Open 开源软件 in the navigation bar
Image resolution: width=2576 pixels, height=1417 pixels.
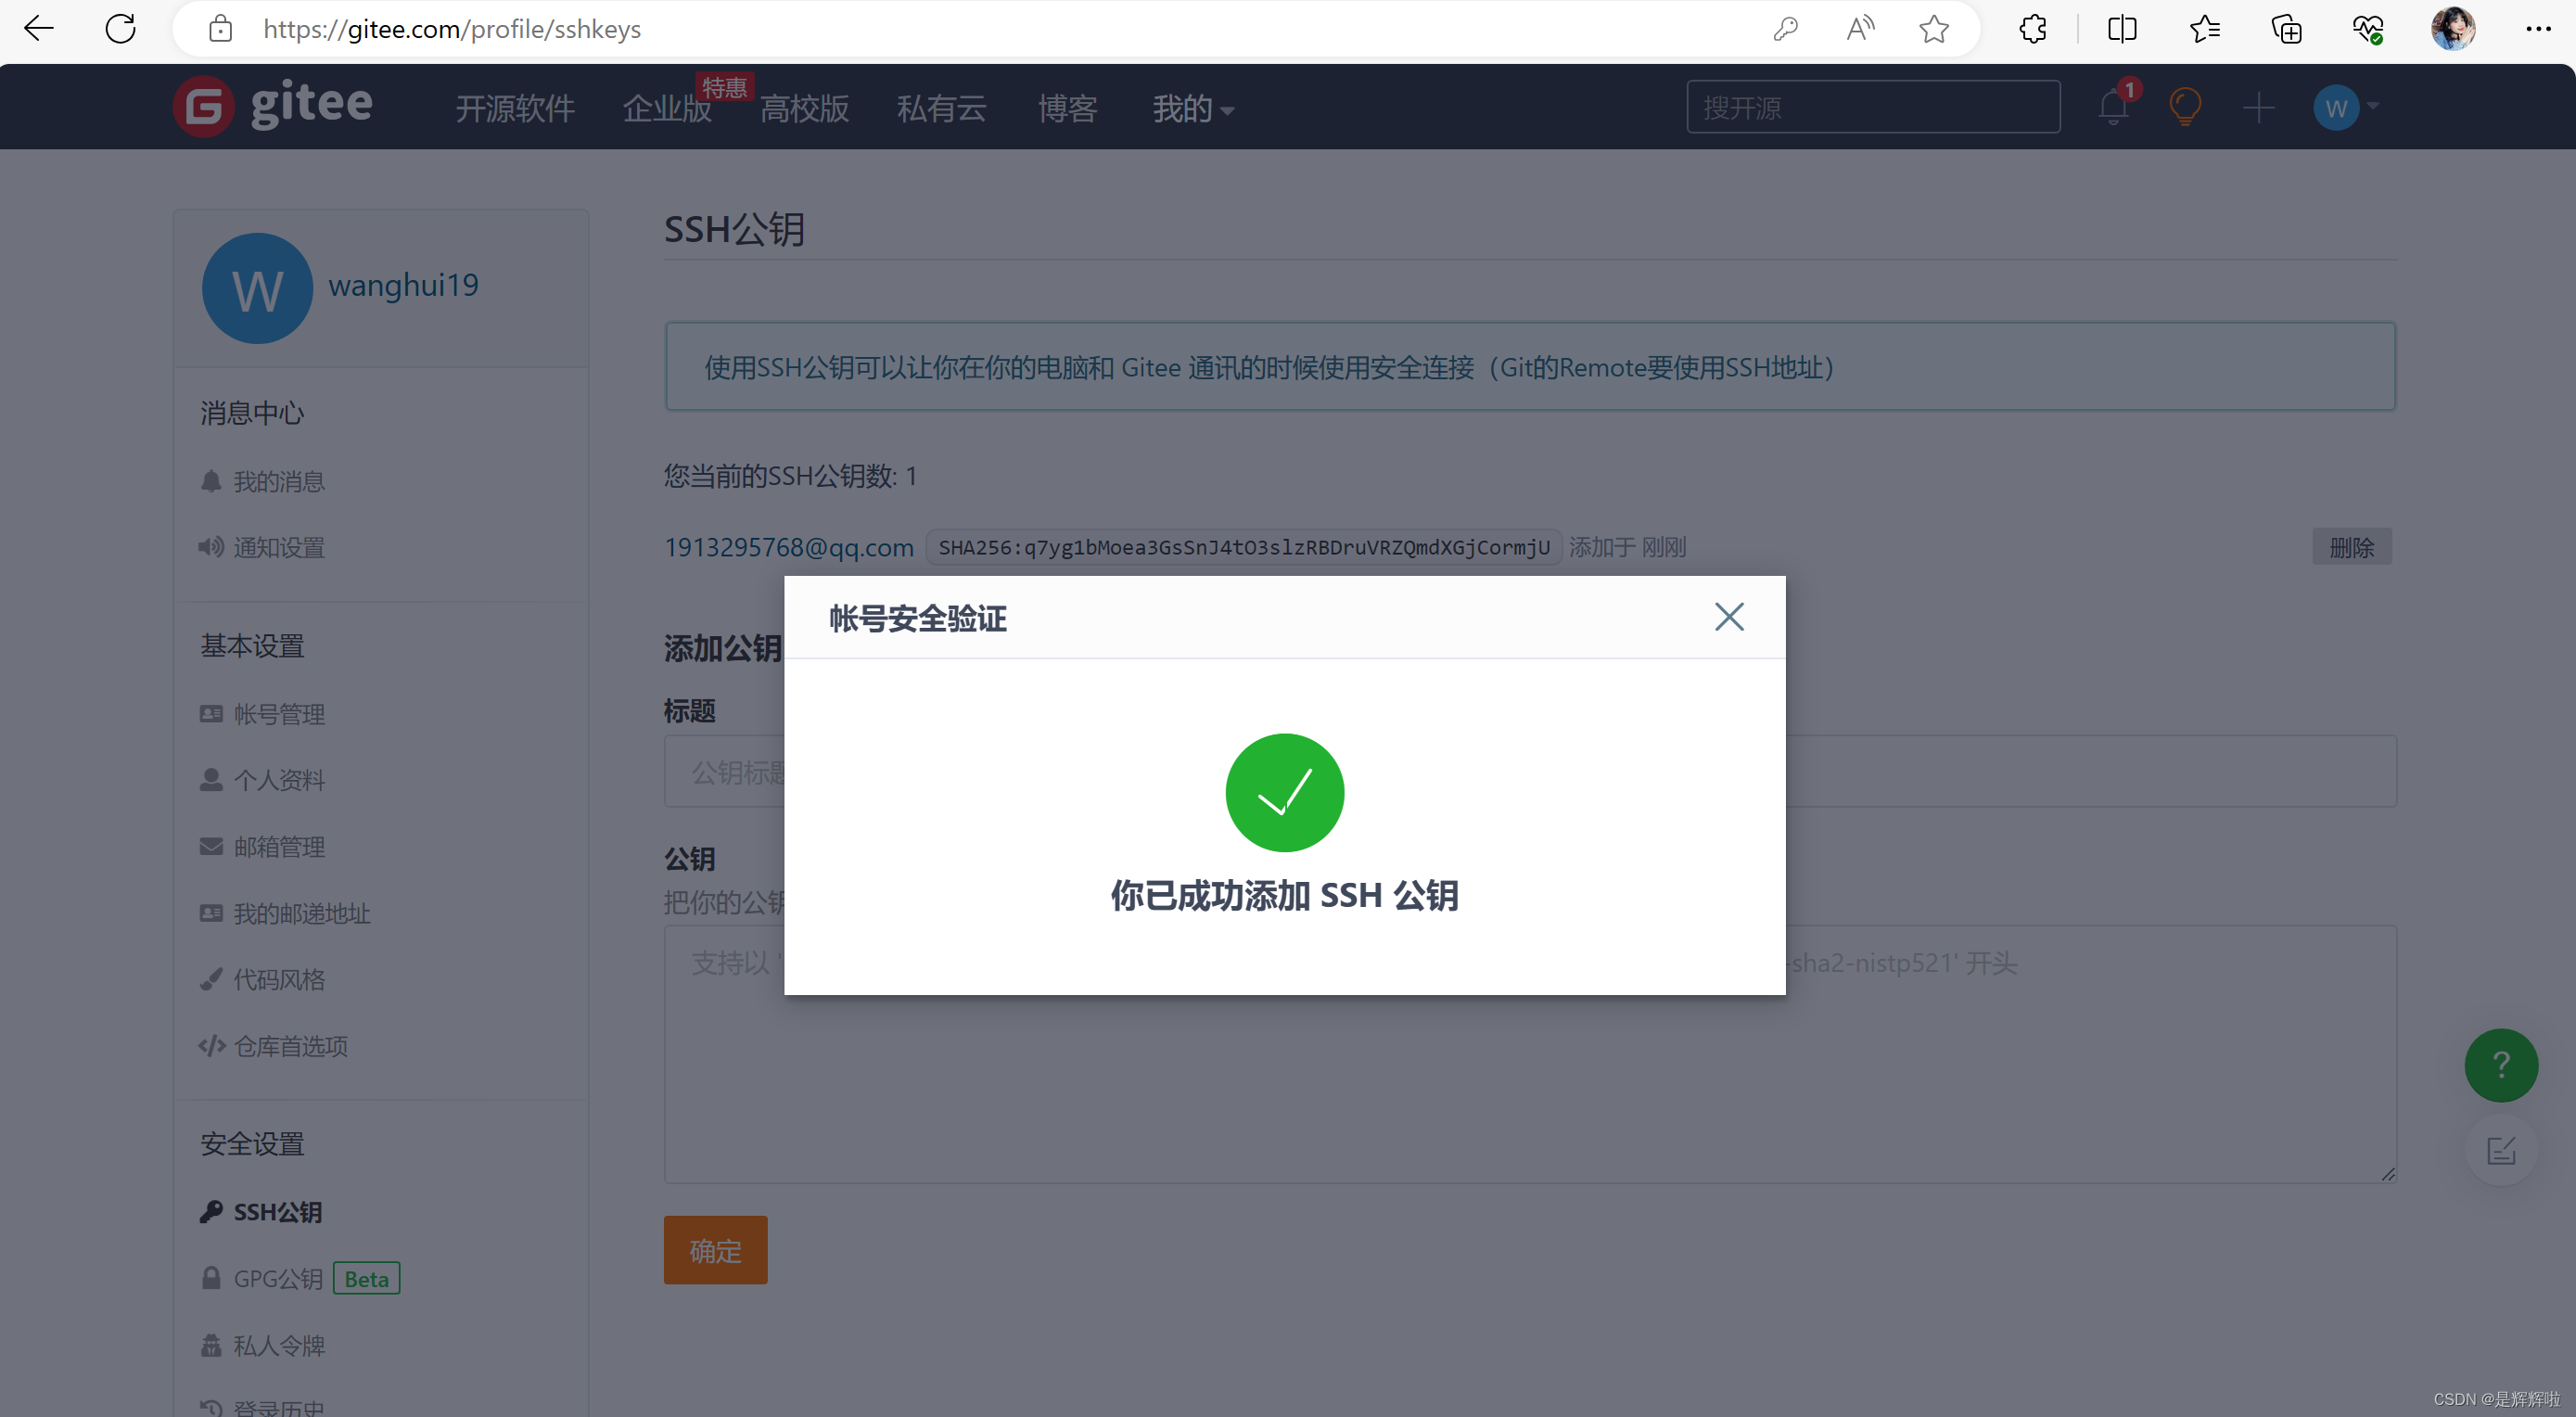tap(515, 108)
